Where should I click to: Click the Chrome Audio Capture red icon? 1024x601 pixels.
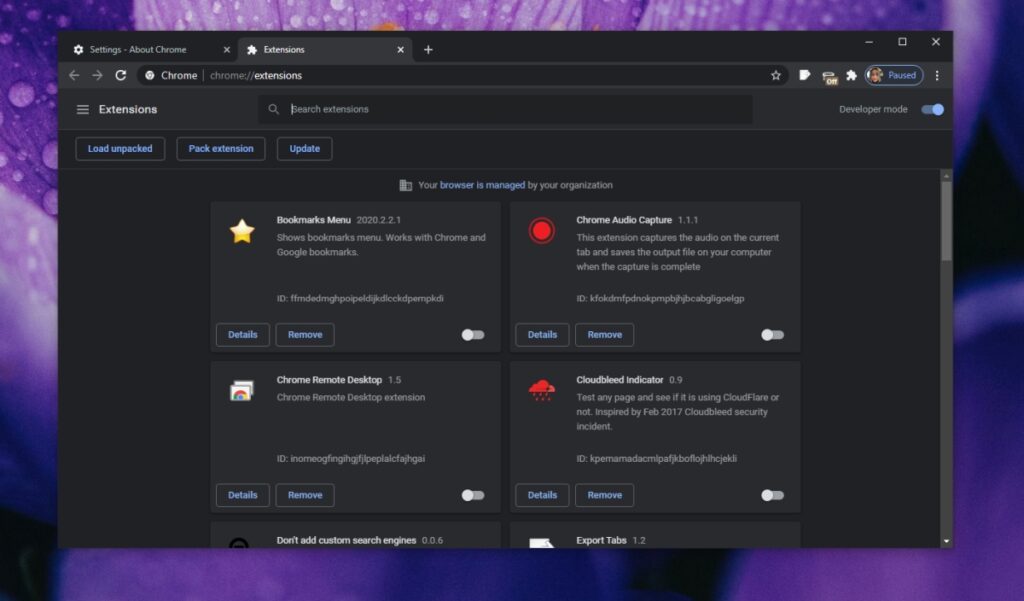tap(541, 230)
